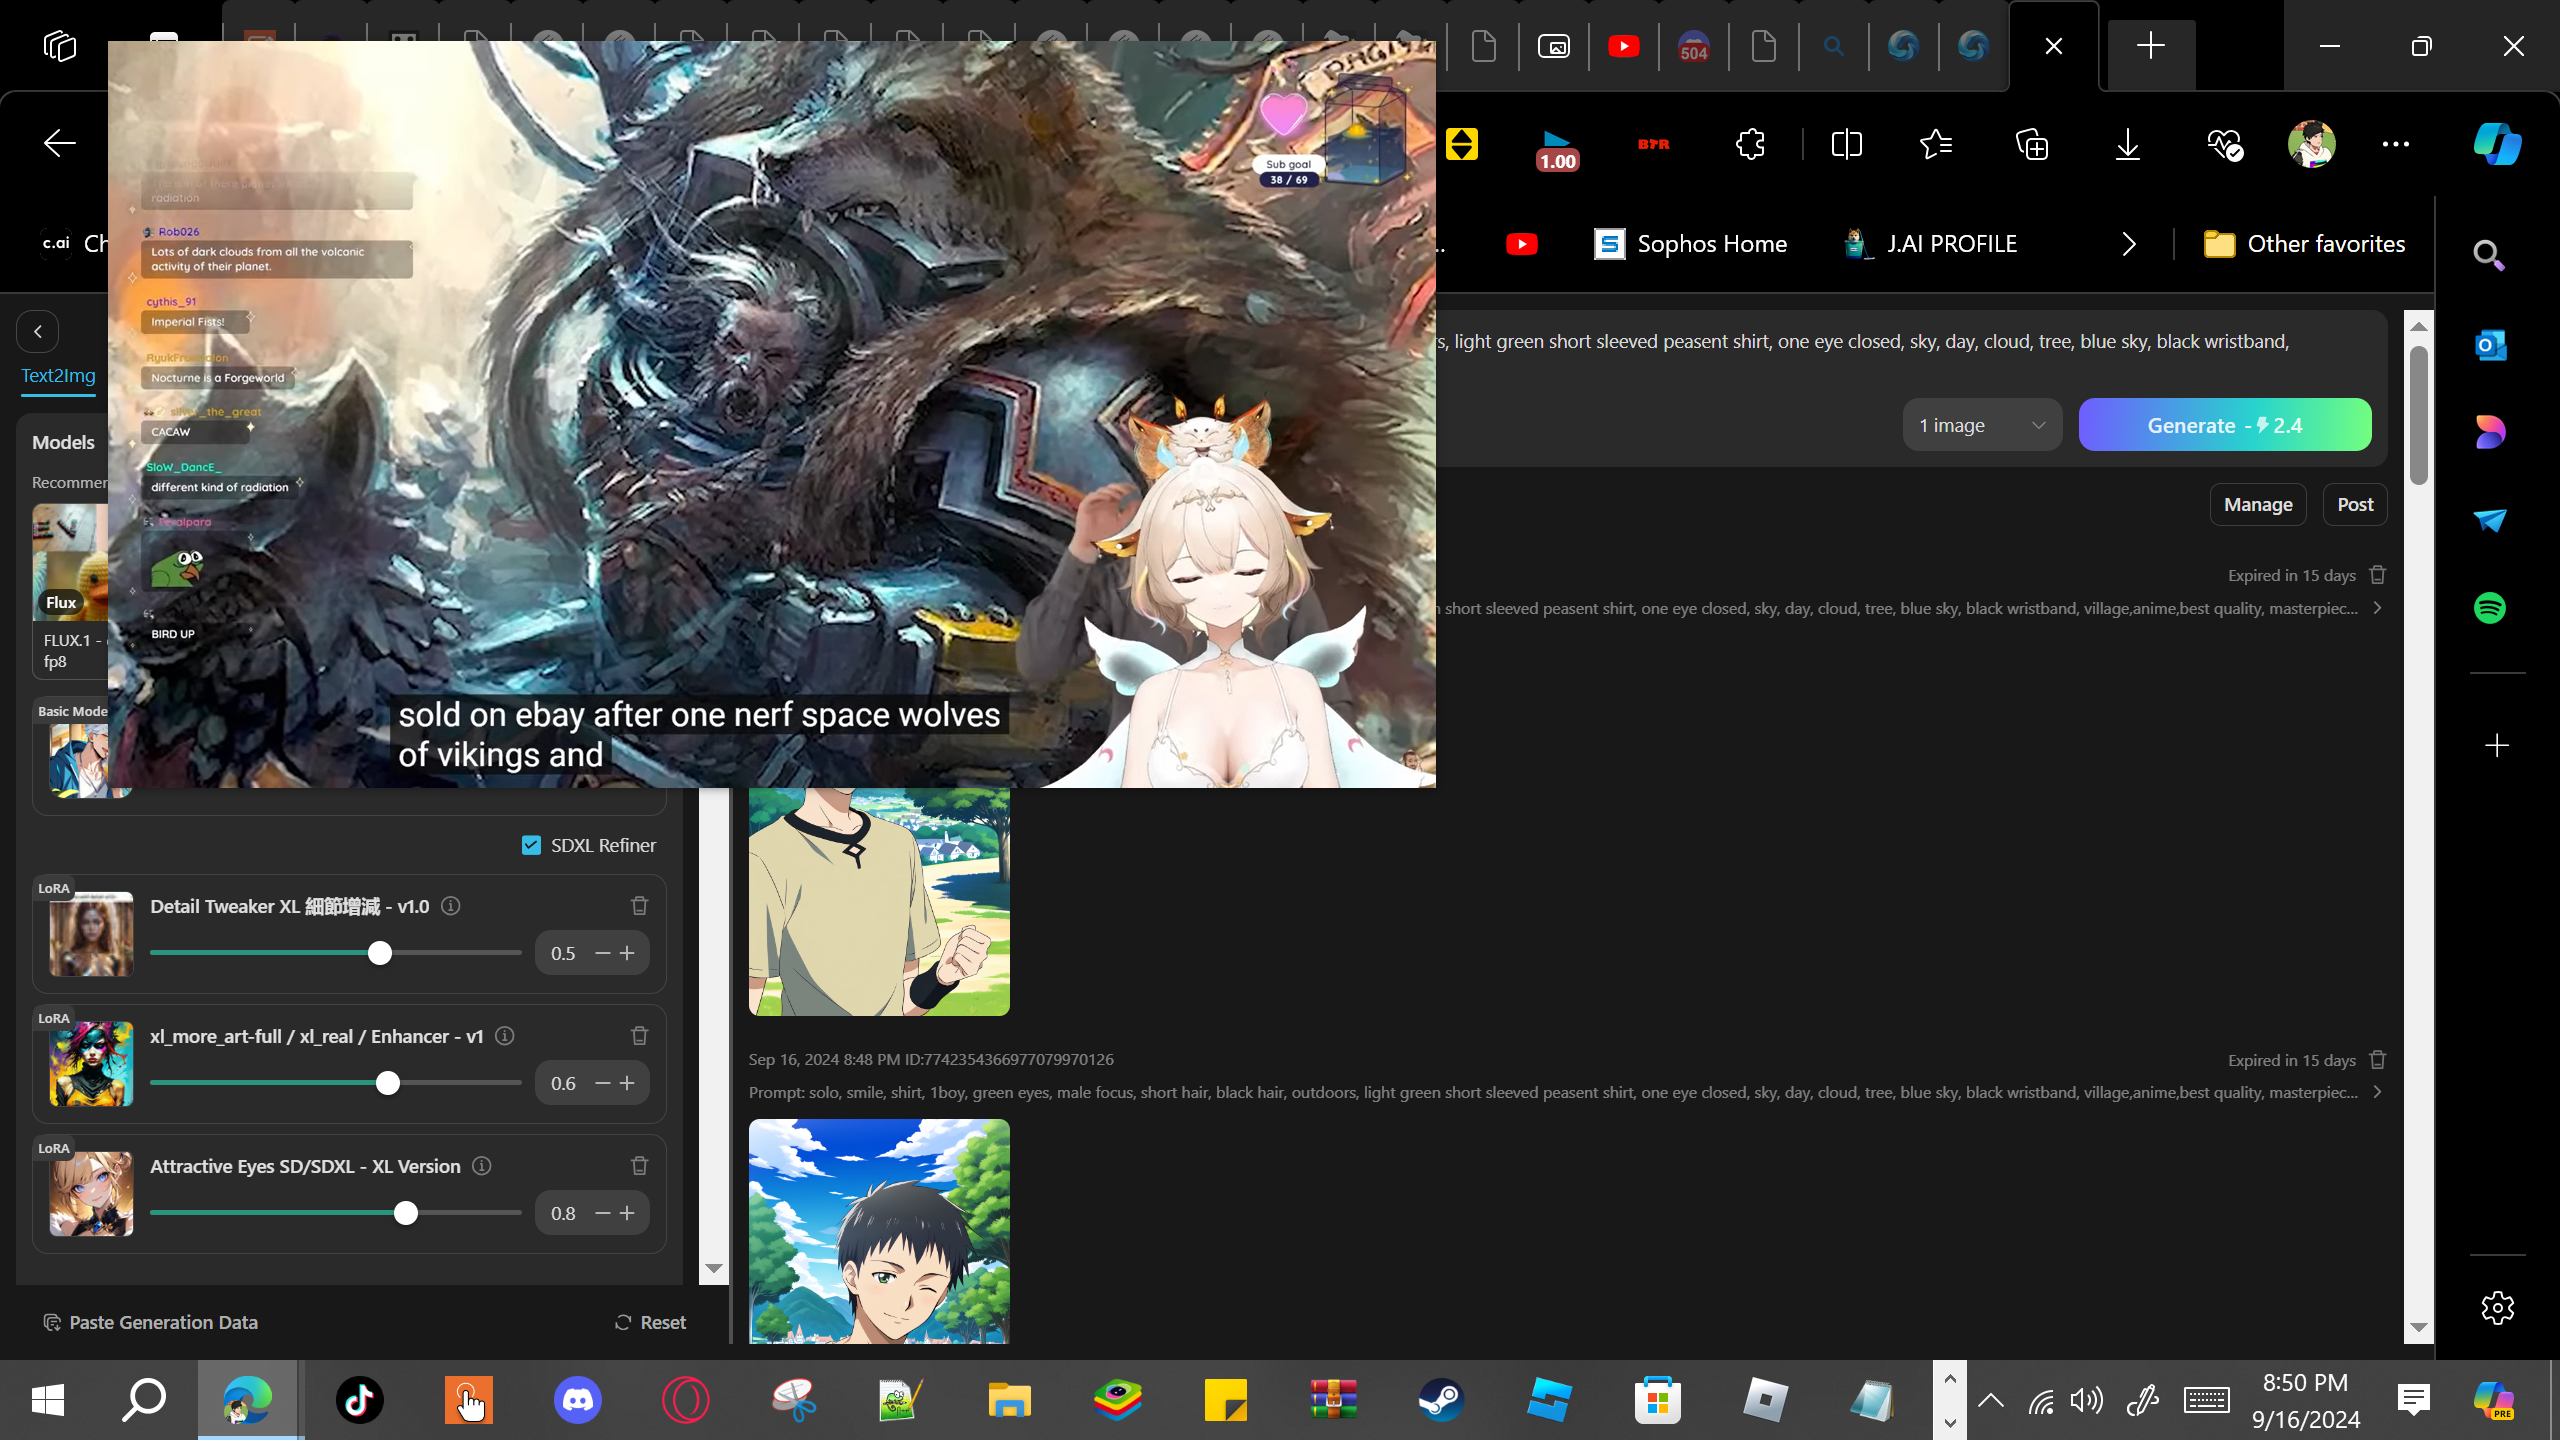Open Spotify in the Edge sidebar
Image resolution: width=2560 pixels, height=1440 pixels.
tap(2490, 607)
